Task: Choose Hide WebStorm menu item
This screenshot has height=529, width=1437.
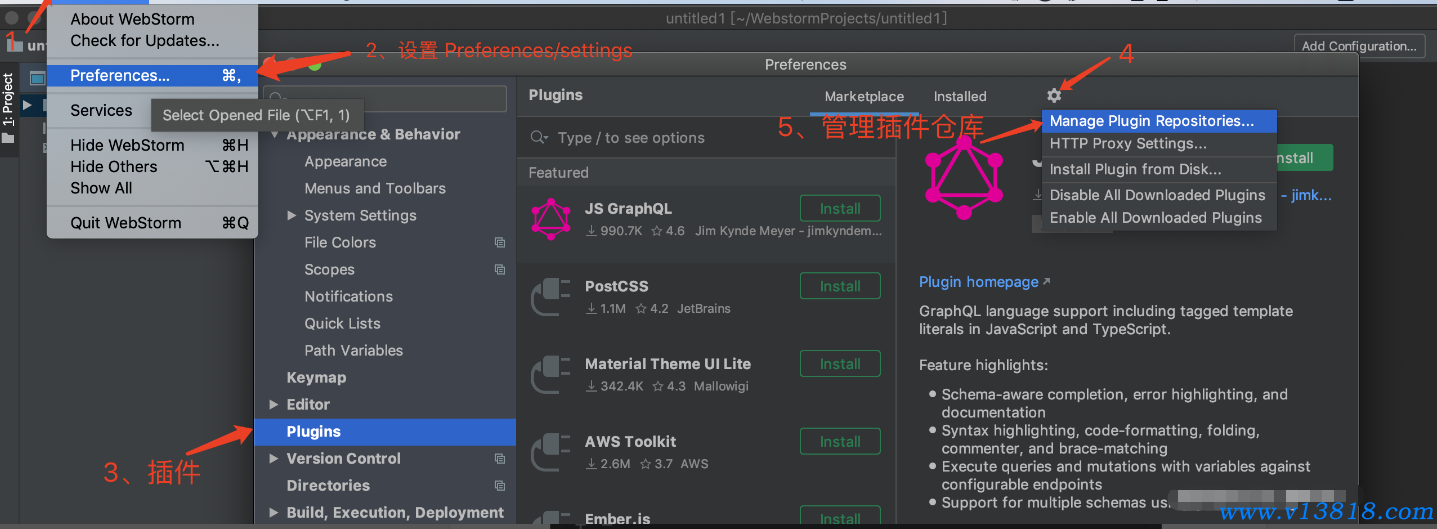Action: tap(152, 146)
